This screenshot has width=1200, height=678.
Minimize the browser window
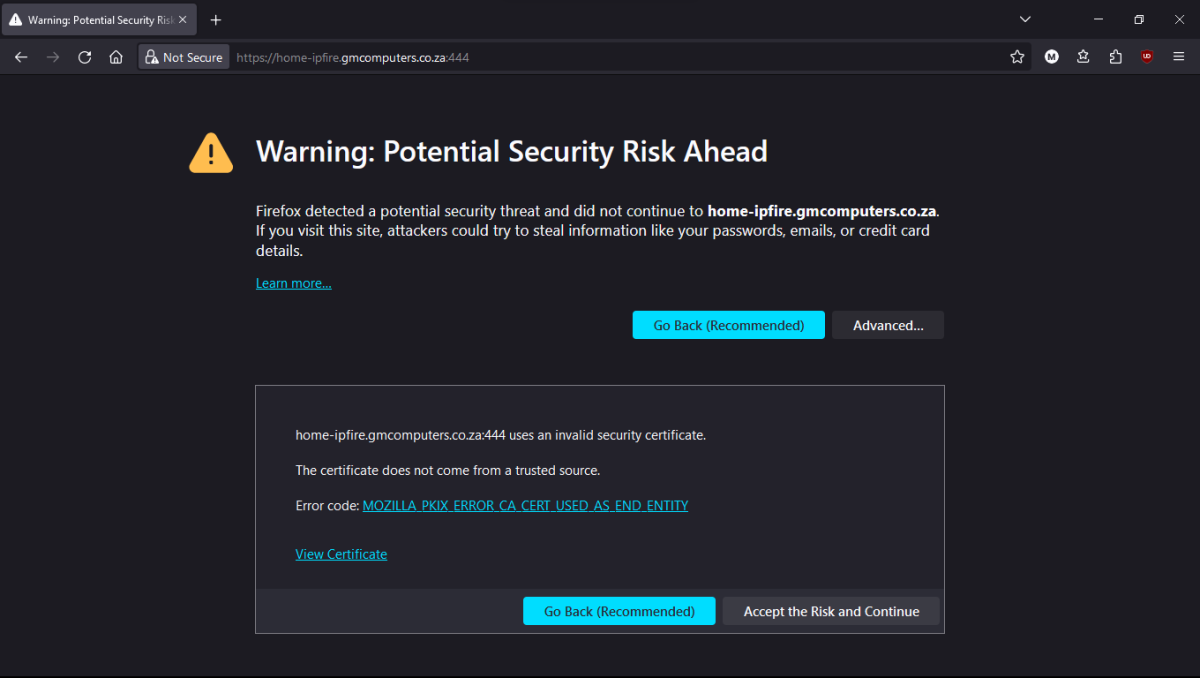pos(1099,19)
